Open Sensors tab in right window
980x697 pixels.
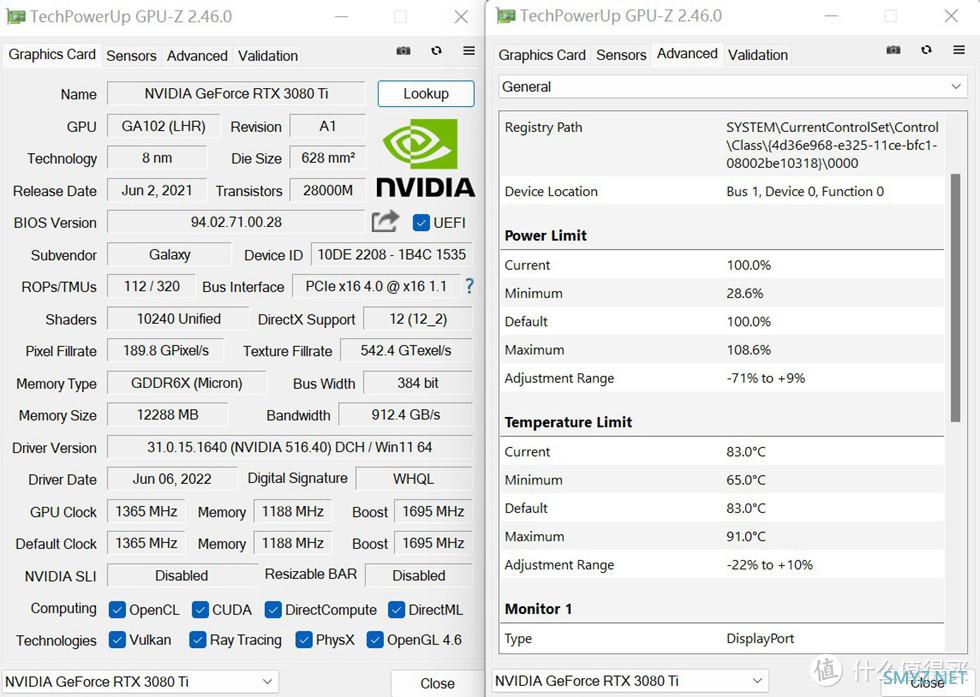tap(621, 55)
